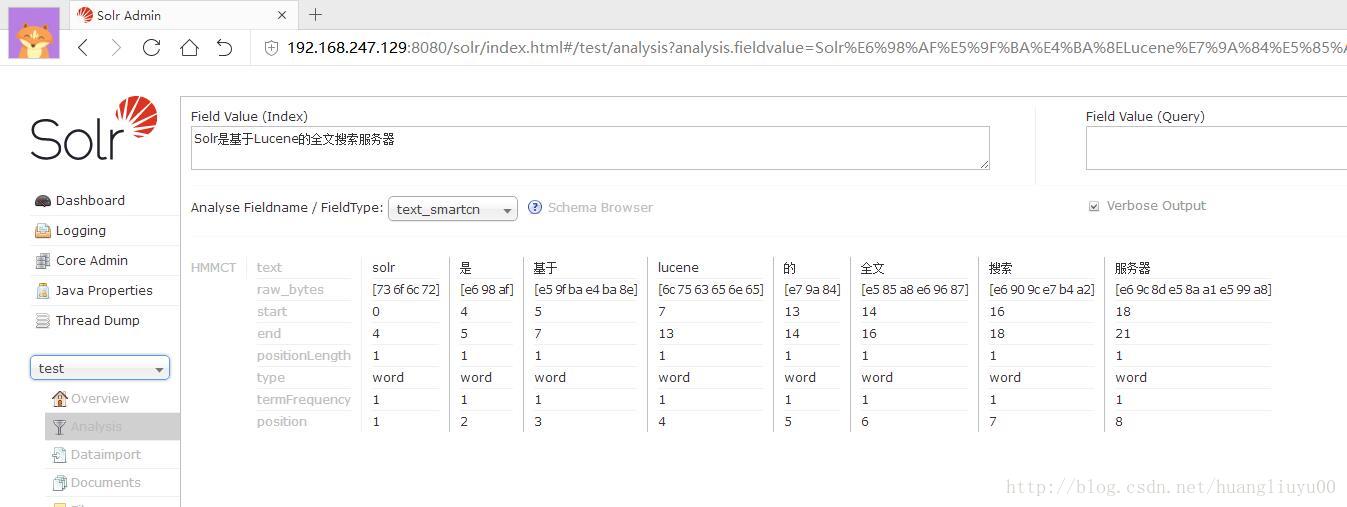The image size is (1347, 507).
Task: Click the Documents page icon
Action: point(60,483)
